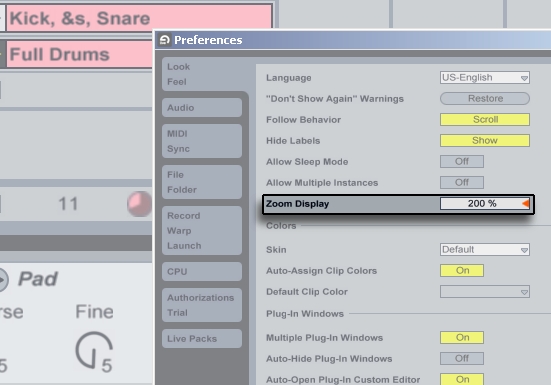Click the Pad device title
551x385 pixels.
point(38,279)
